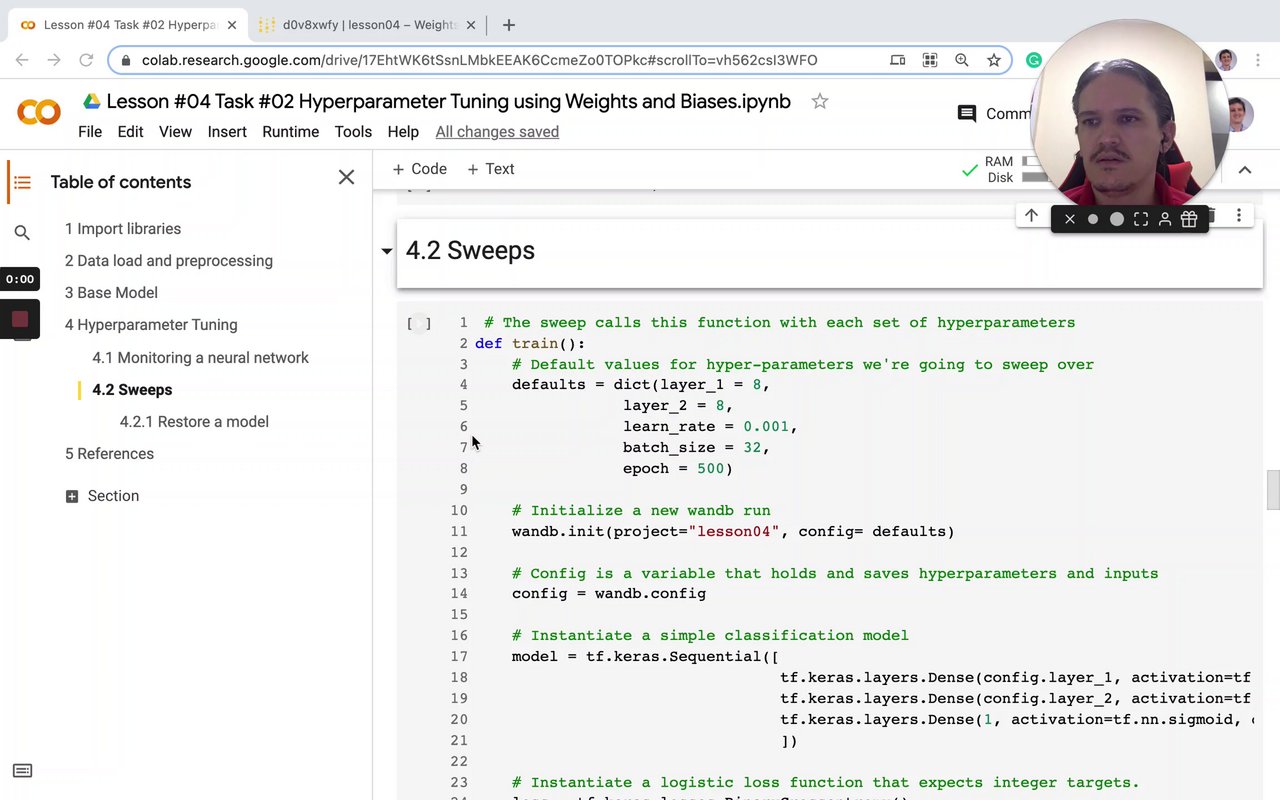Click the table of contents list icon
The image size is (1280, 800).
[22, 182]
